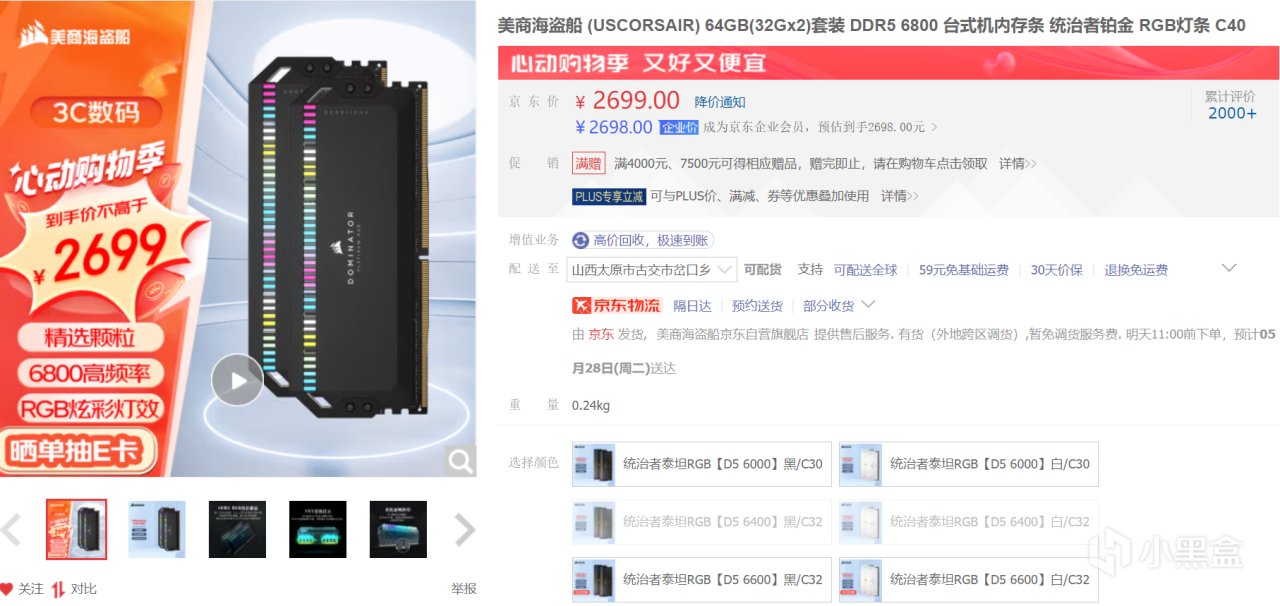Click the 高价回收 recycle icon
The width and height of the screenshot is (1280, 606).
(x=580, y=240)
